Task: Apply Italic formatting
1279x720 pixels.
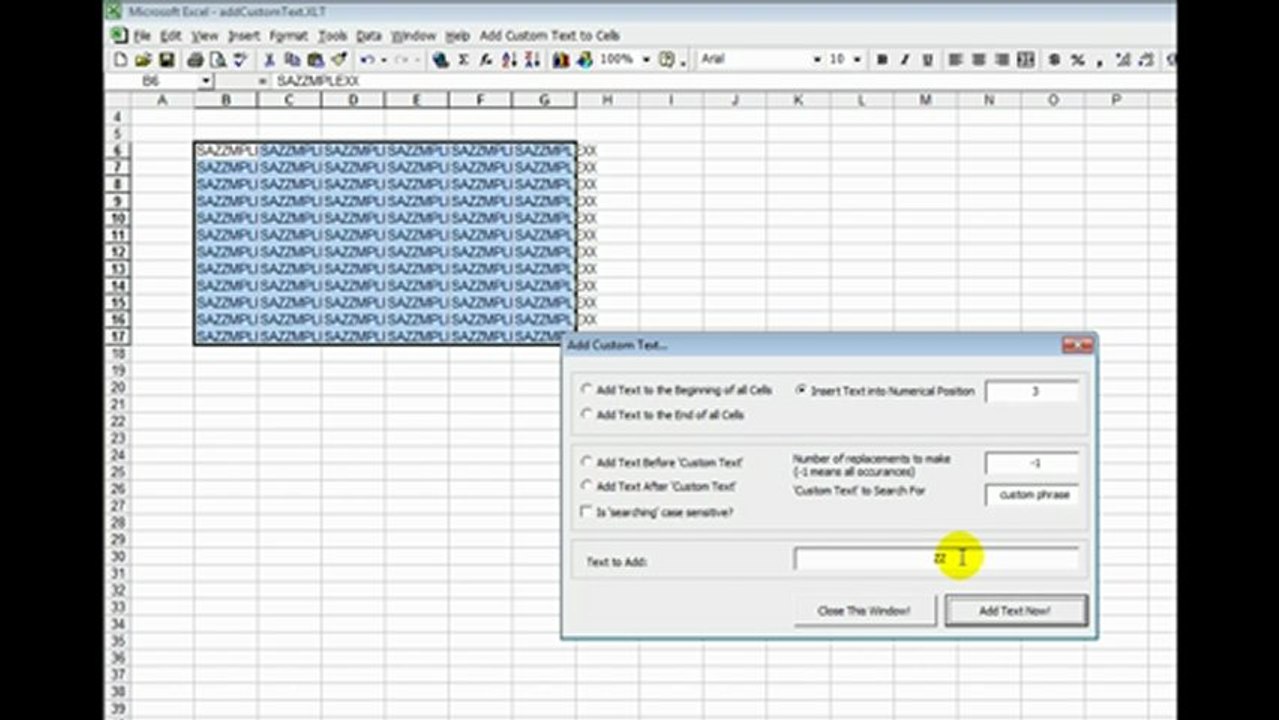Action: point(905,60)
